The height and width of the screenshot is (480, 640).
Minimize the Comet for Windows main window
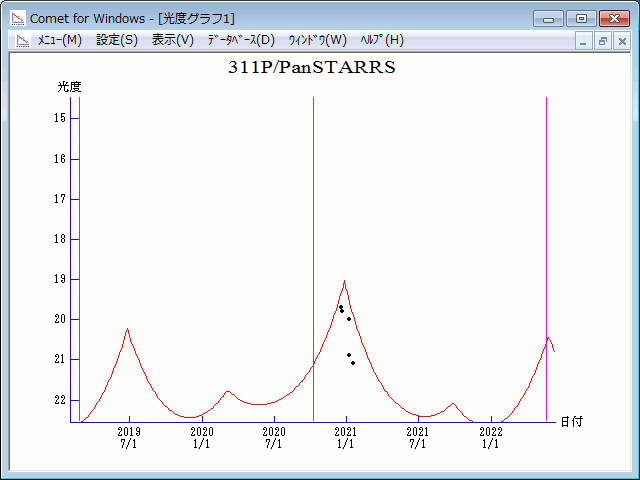[x=549, y=18]
